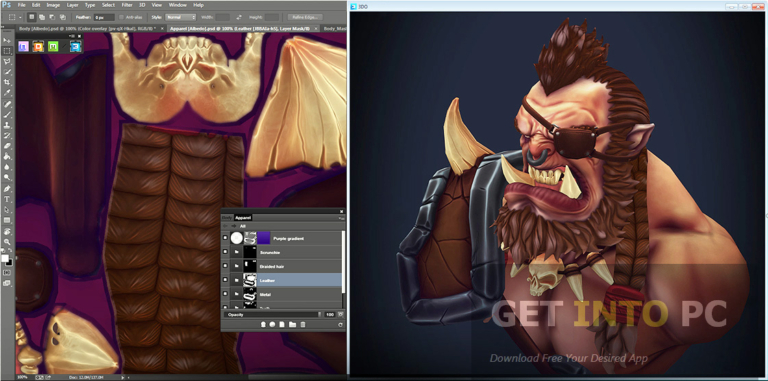Select the Pen tool

tap(7, 189)
